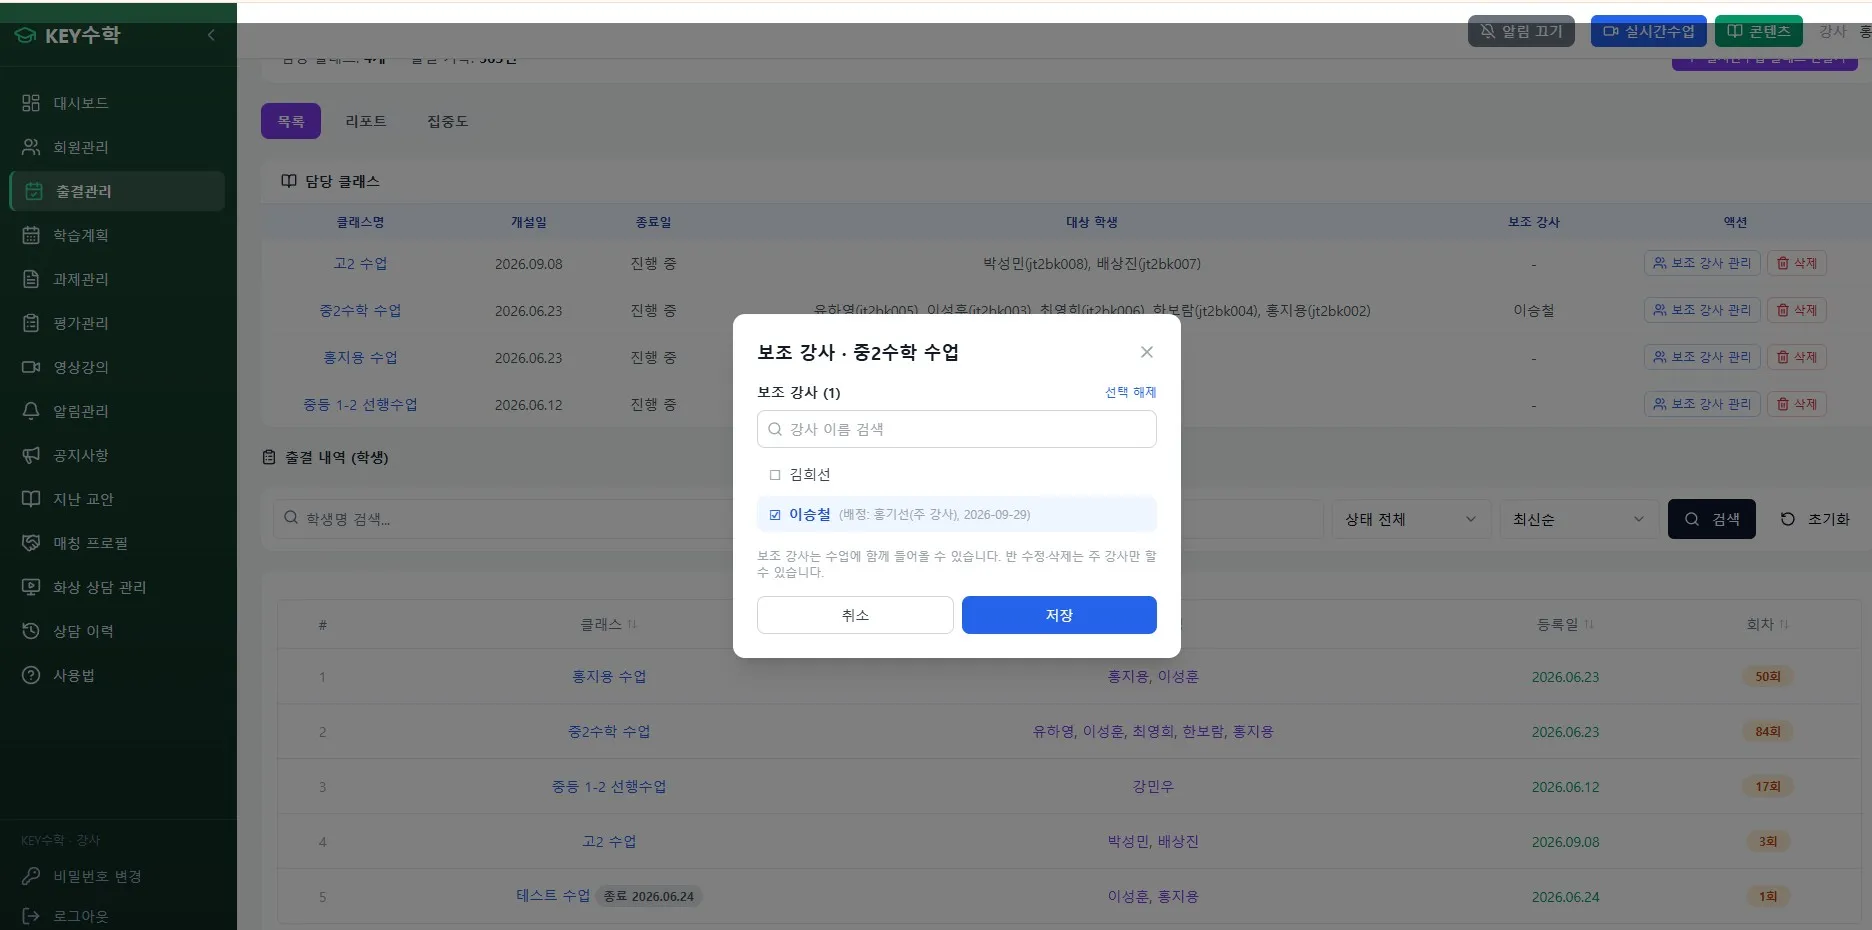Click 취소 button in dialog
This screenshot has height=930, width=1872.
click(855, 615)
